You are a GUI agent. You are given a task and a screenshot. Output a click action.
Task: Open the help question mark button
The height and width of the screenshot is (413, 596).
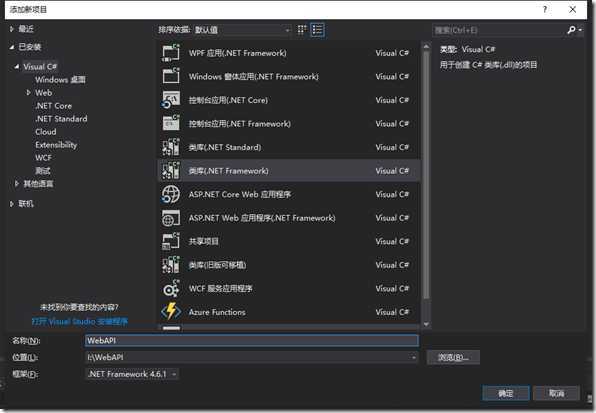(x=545, y=9)
